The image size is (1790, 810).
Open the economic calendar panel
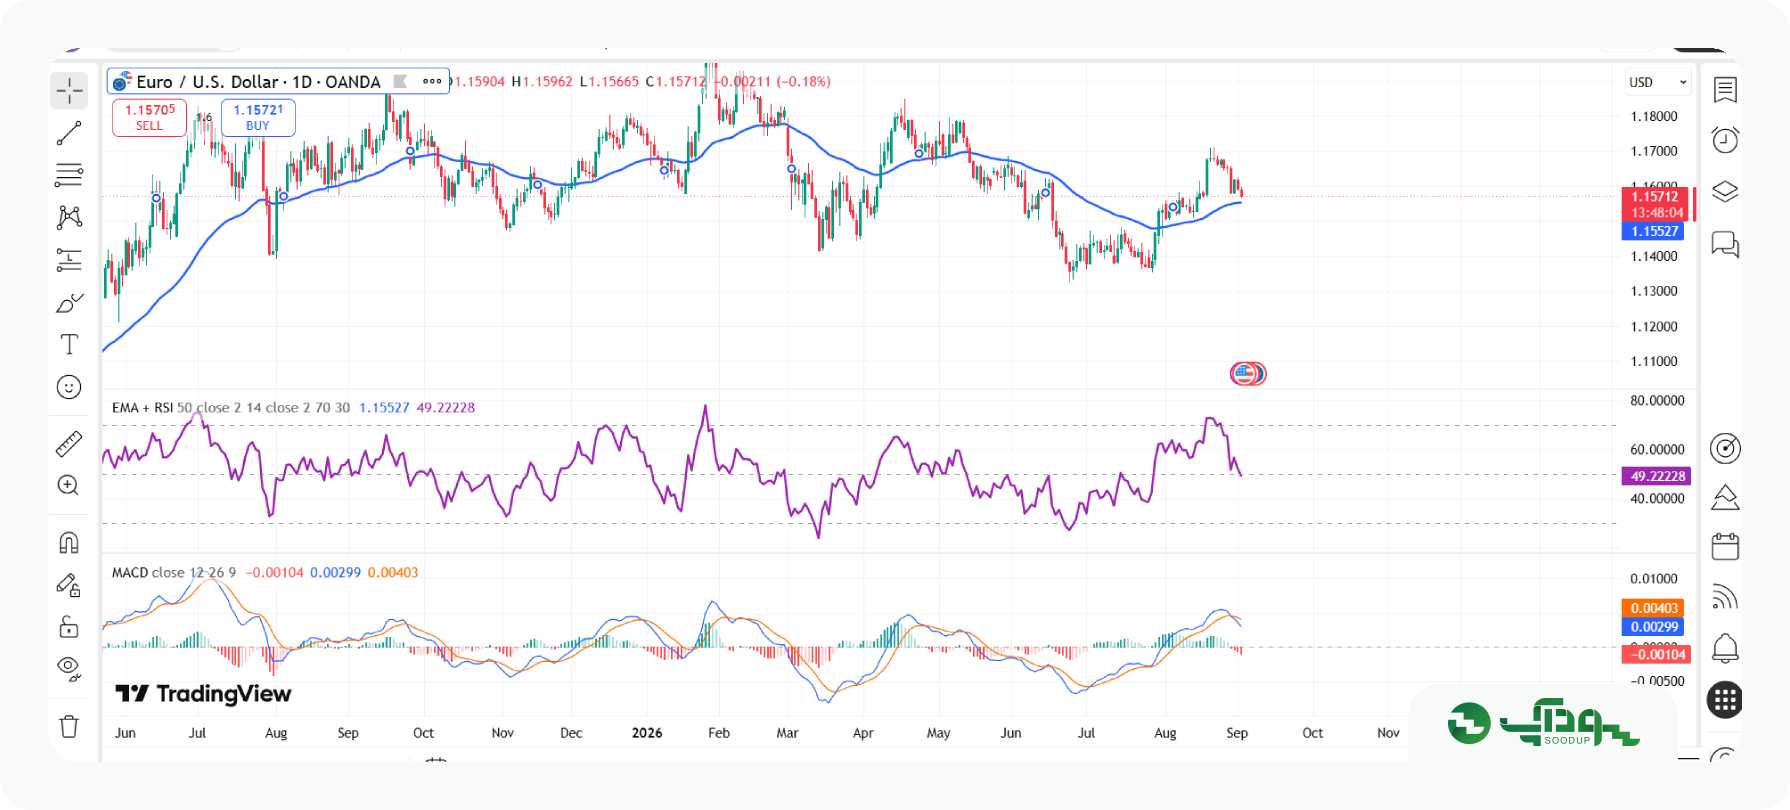(1725, 546)
